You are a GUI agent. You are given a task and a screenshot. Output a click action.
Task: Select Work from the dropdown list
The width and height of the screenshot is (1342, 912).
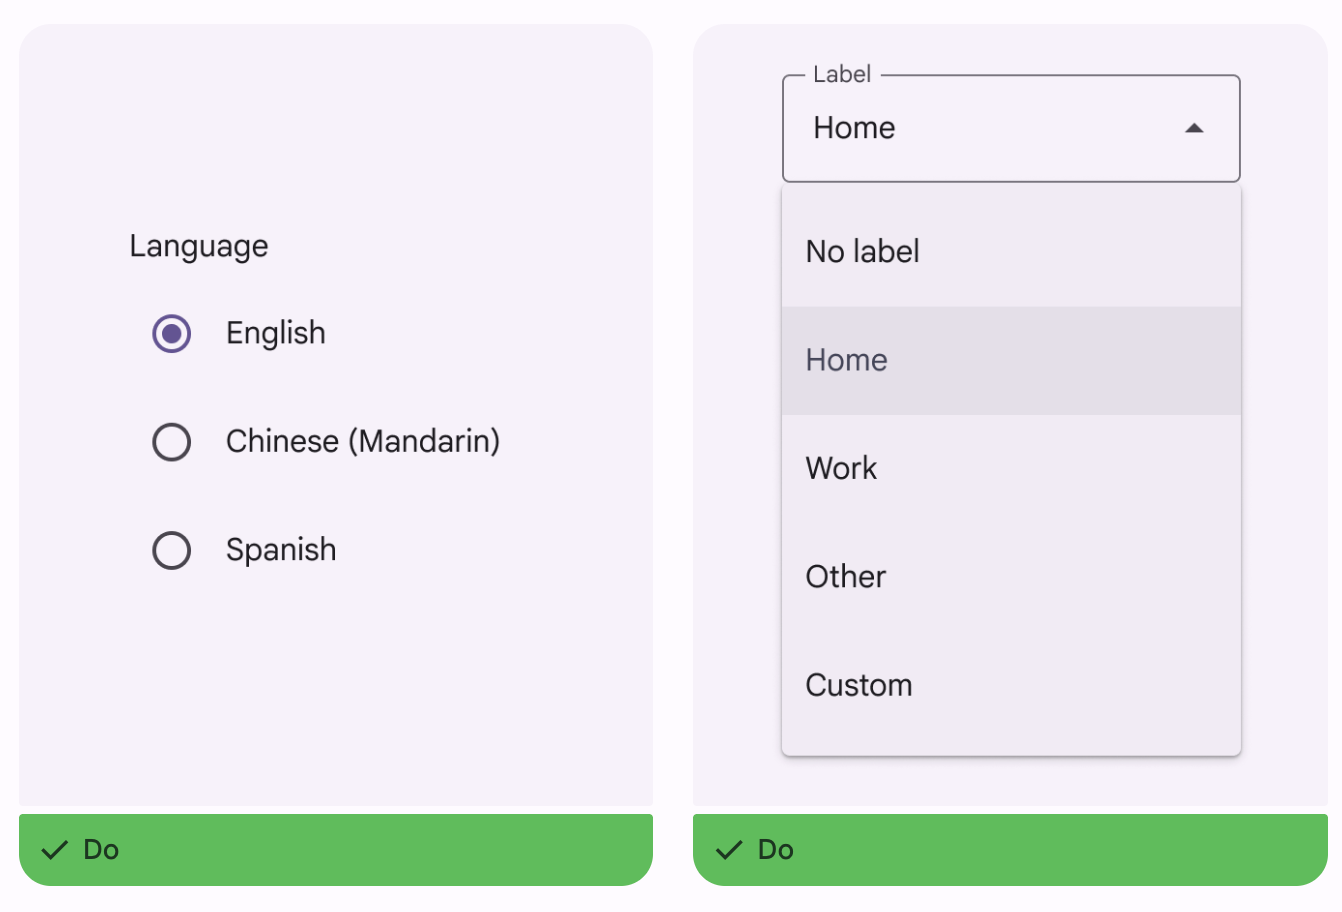click(1010, 468)
